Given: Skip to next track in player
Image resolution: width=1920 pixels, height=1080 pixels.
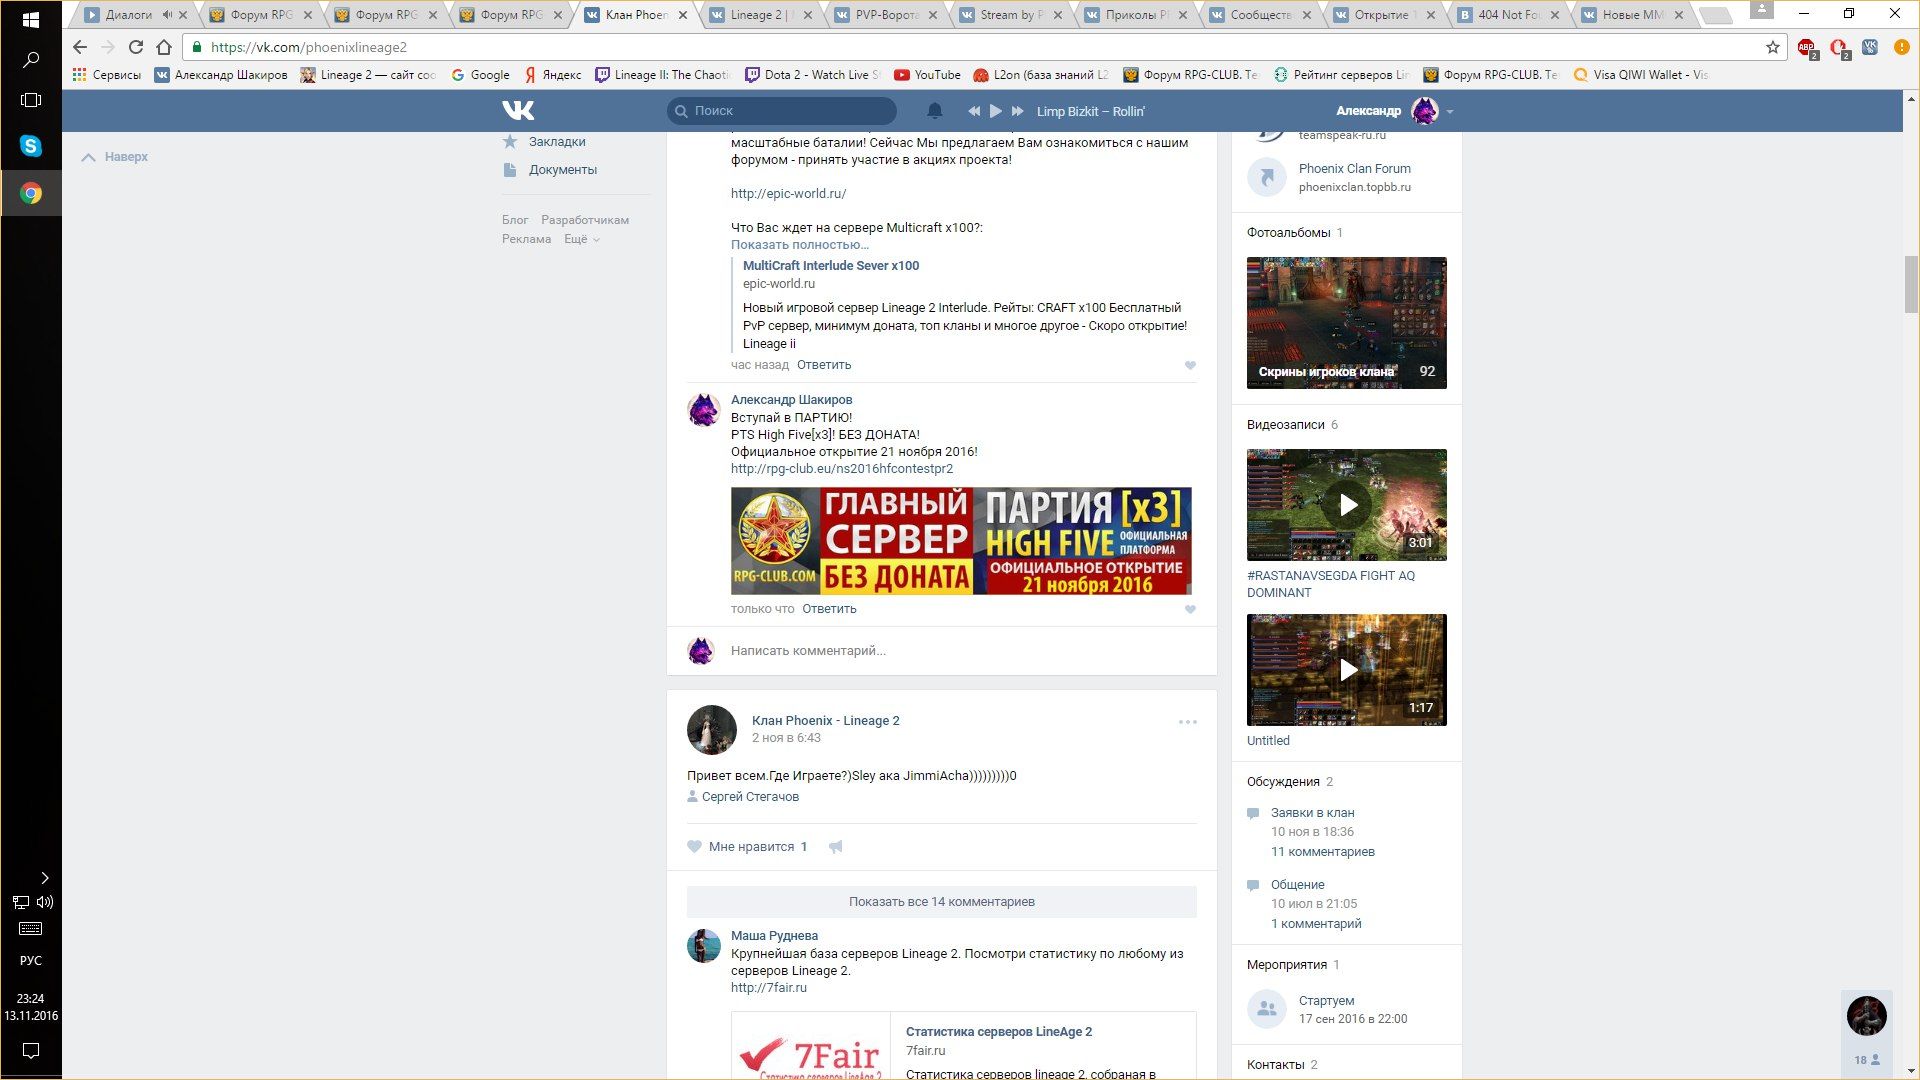Looking at the screenshot, I should pos(1017,111).
